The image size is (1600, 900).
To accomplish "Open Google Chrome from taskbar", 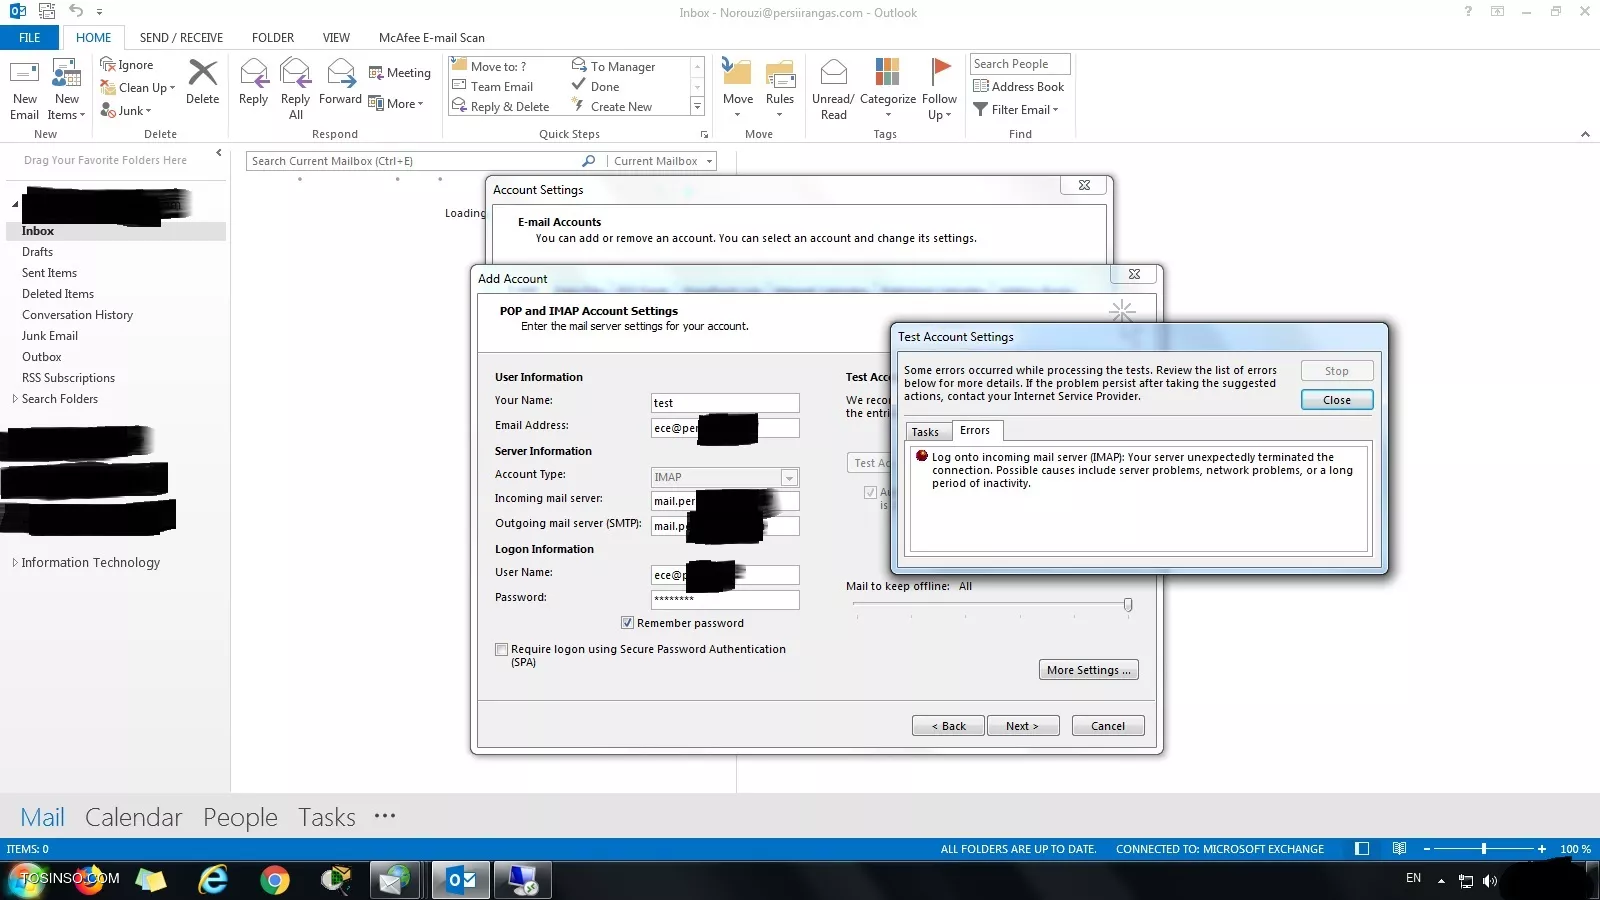I will point(274,880).
